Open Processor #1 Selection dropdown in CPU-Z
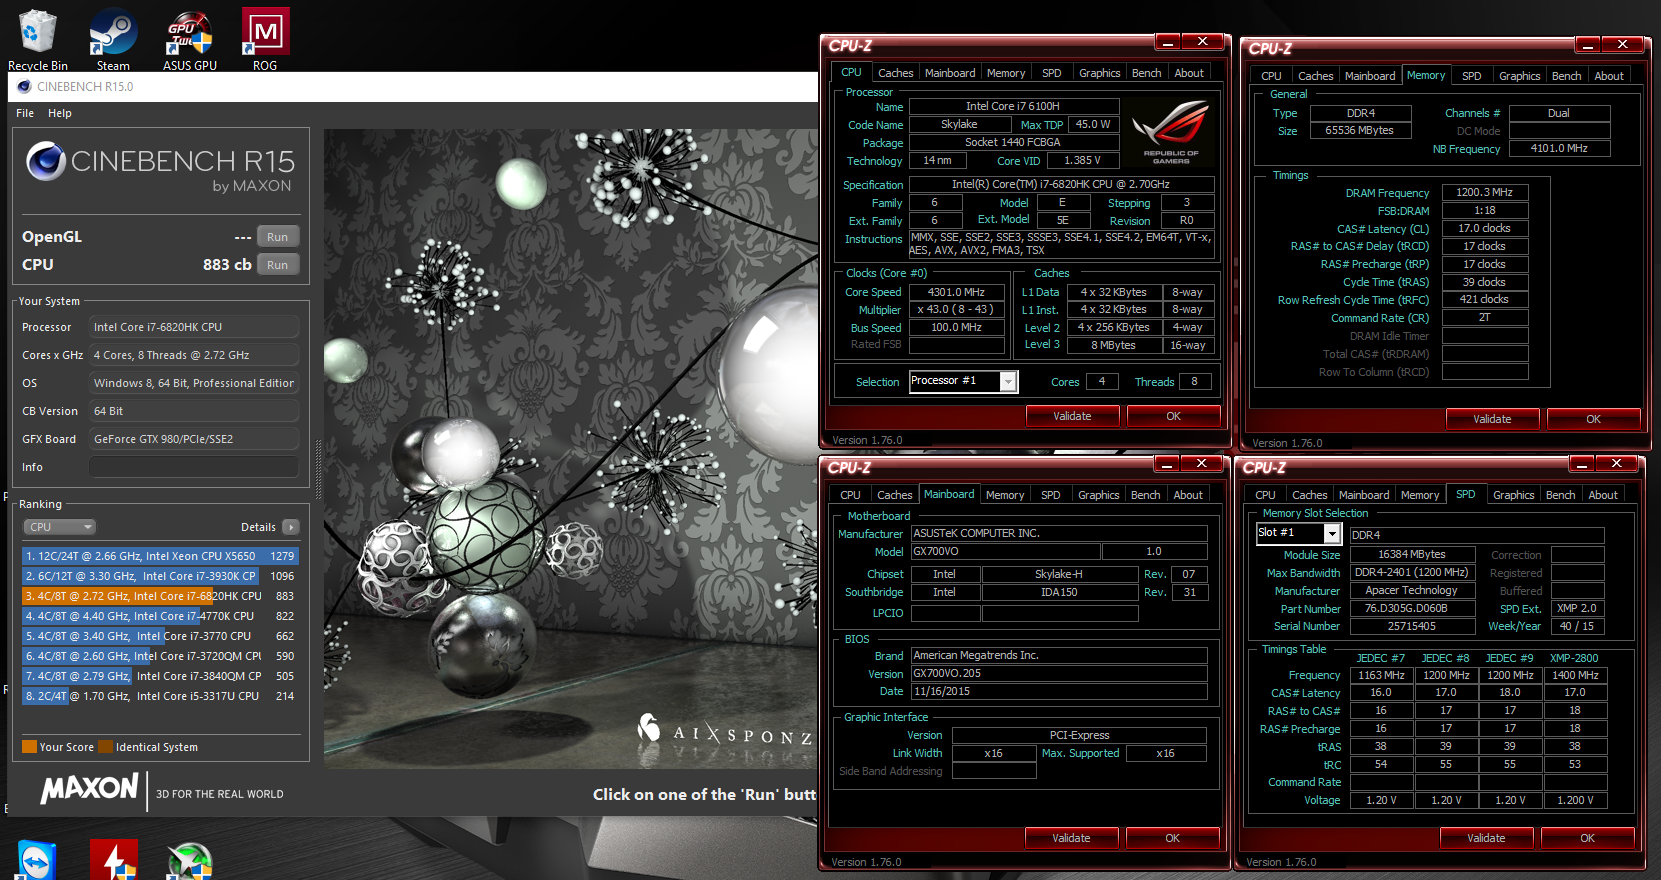This screenshot has height=880, width=1661. (x=963, y=381)
